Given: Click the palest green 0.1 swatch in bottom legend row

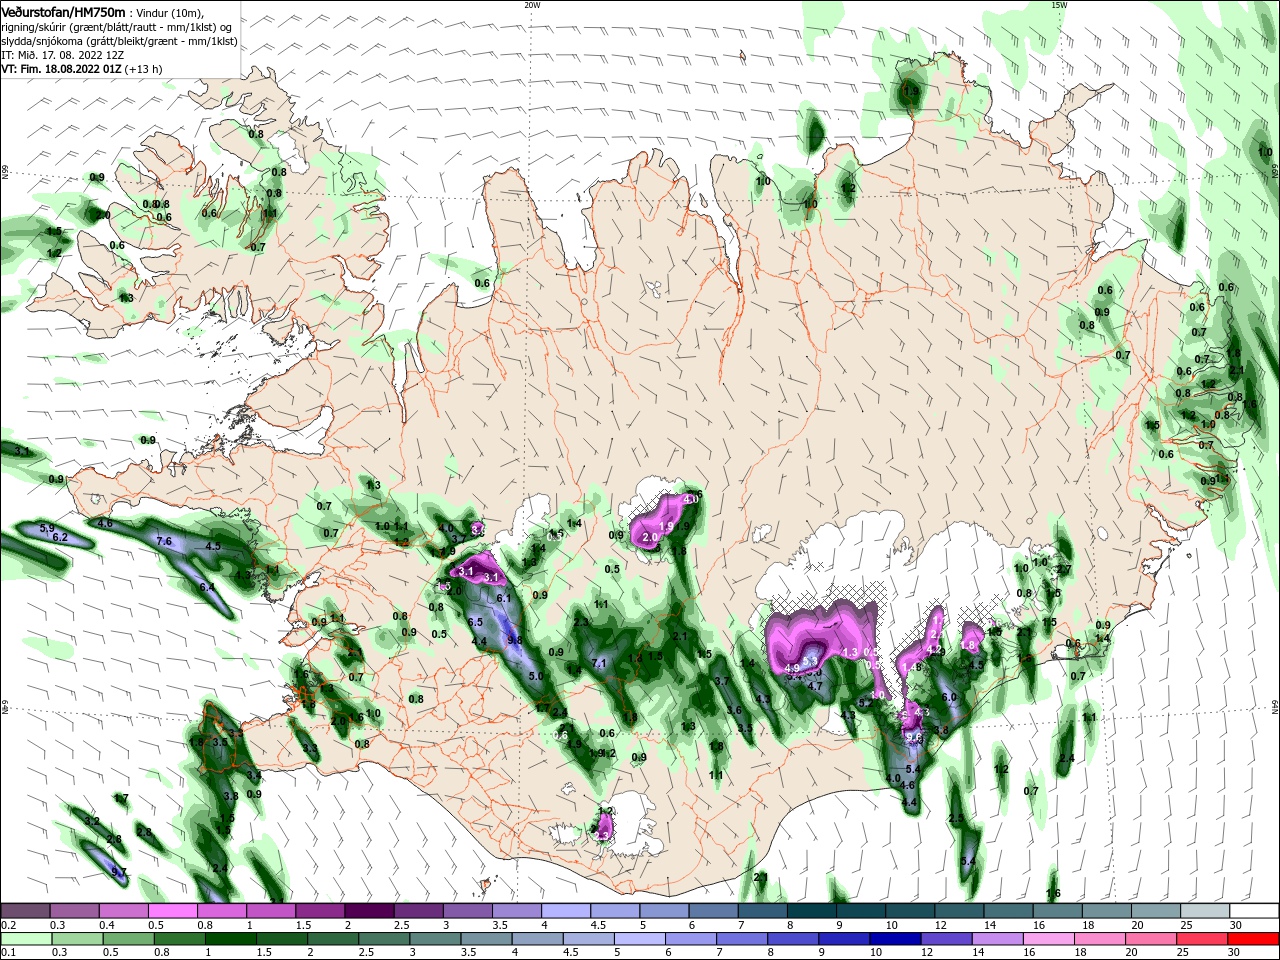Looking at the screenshot, I should (25, 938).
